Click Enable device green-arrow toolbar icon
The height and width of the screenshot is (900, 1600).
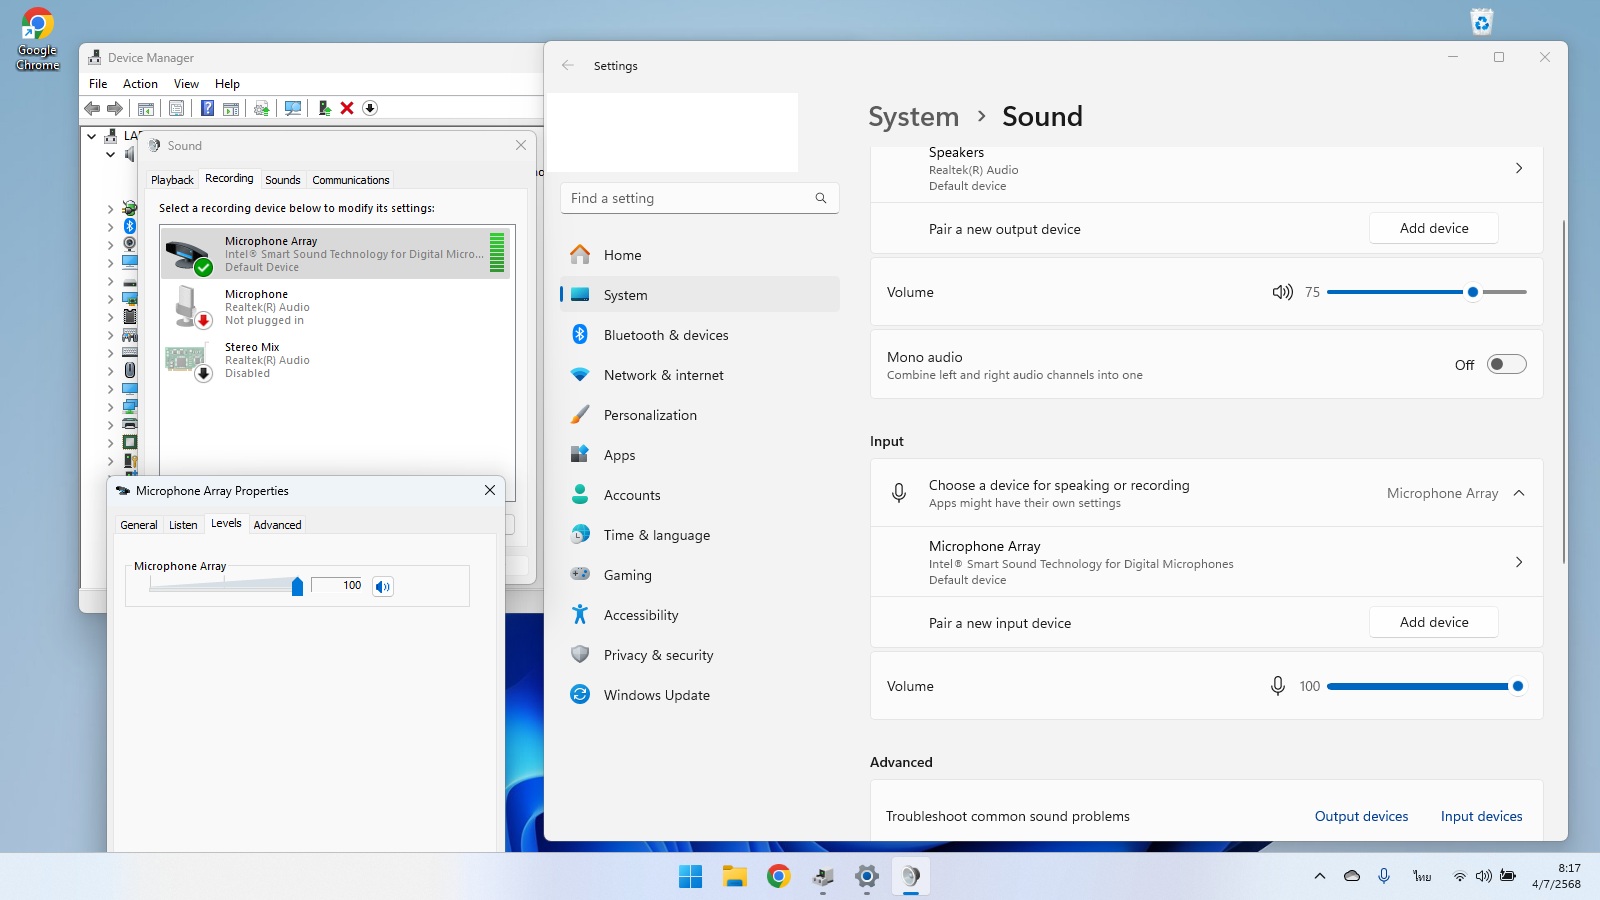pos(324,108)
